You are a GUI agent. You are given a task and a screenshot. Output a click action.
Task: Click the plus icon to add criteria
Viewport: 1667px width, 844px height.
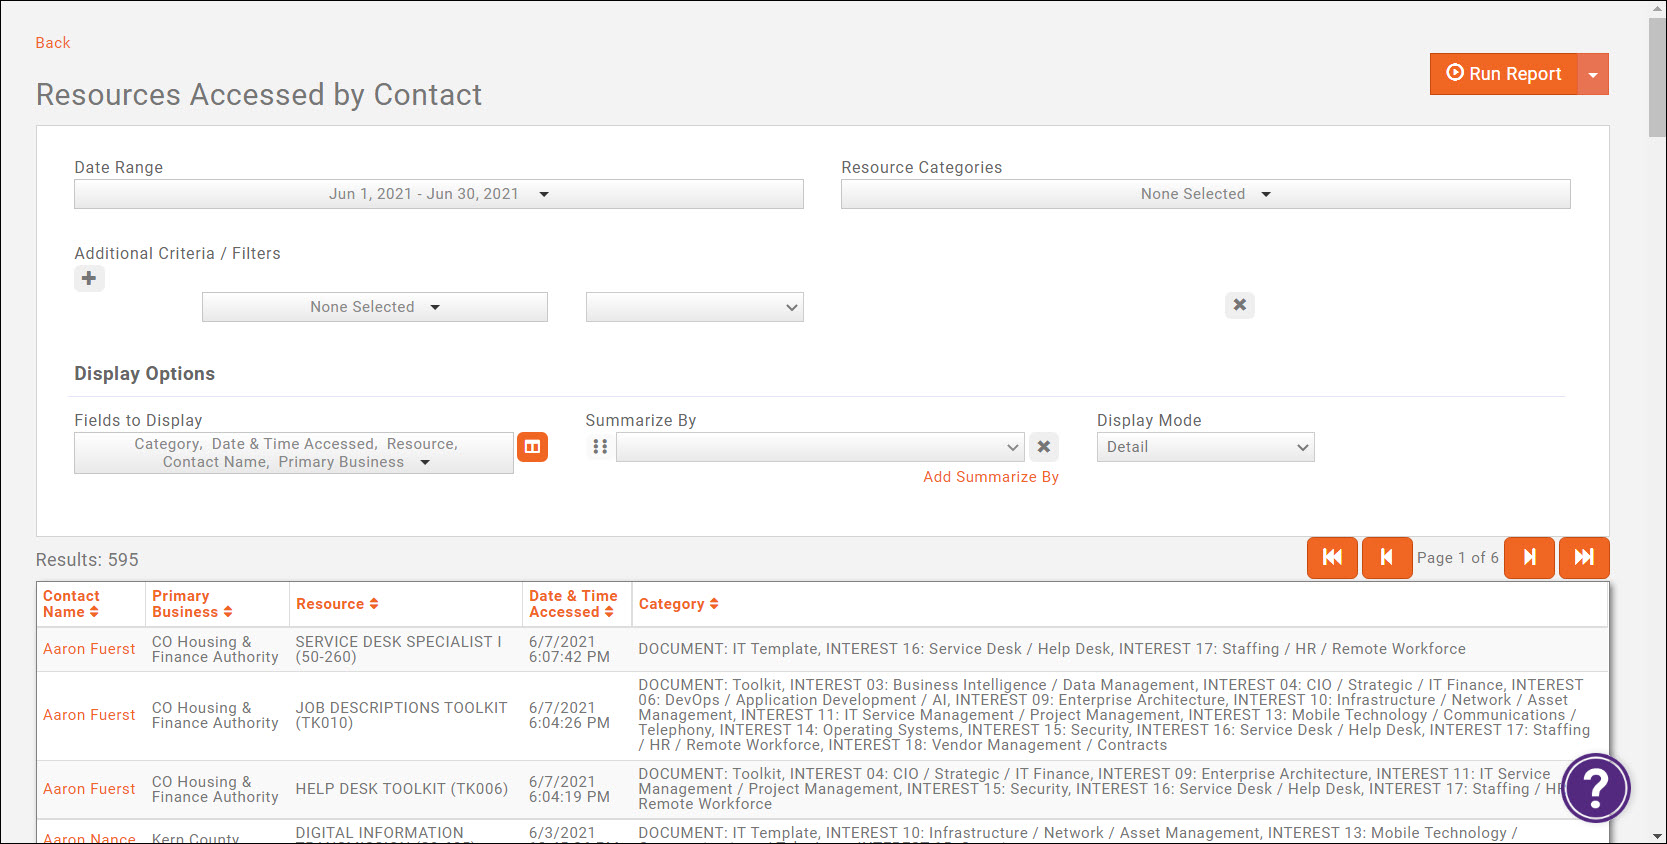89,279
